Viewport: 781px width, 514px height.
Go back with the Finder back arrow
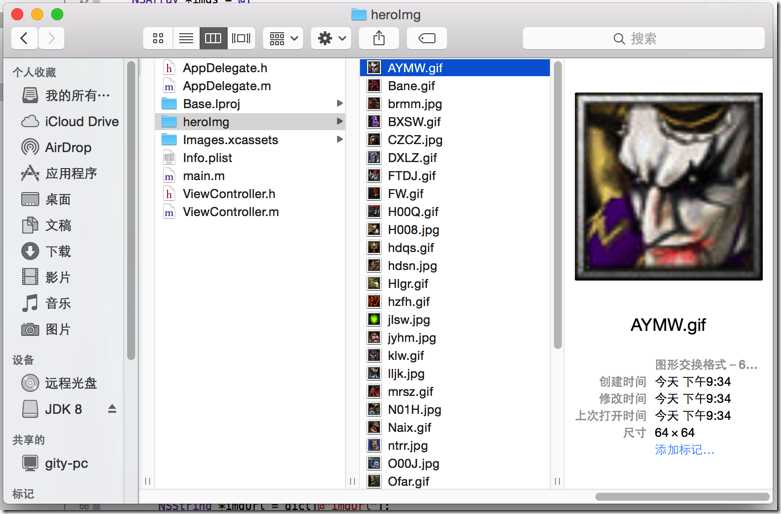click(24, 38)
